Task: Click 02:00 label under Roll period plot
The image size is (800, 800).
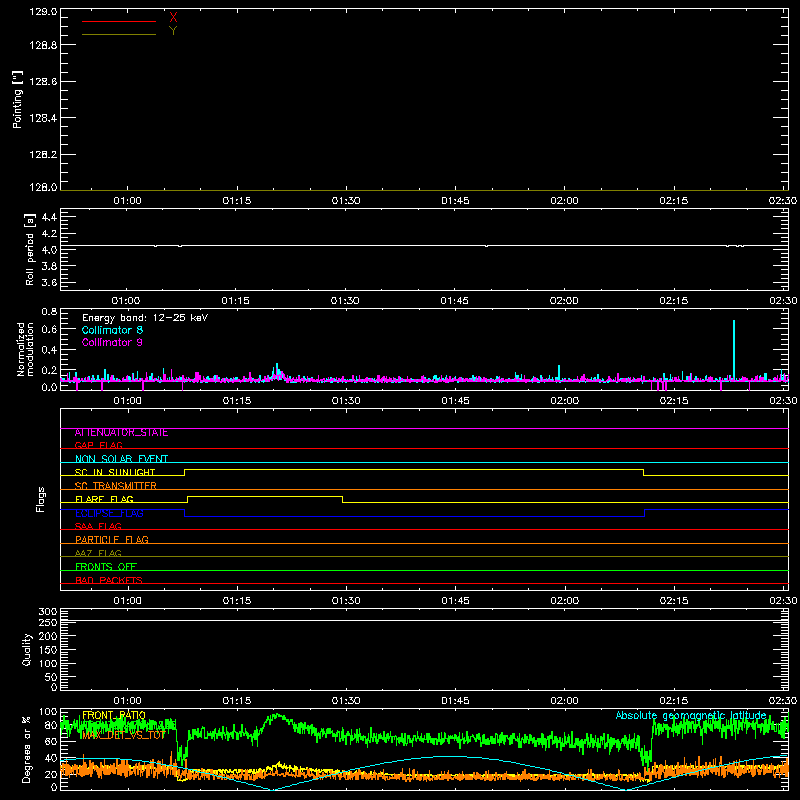Action: (564, 301)
